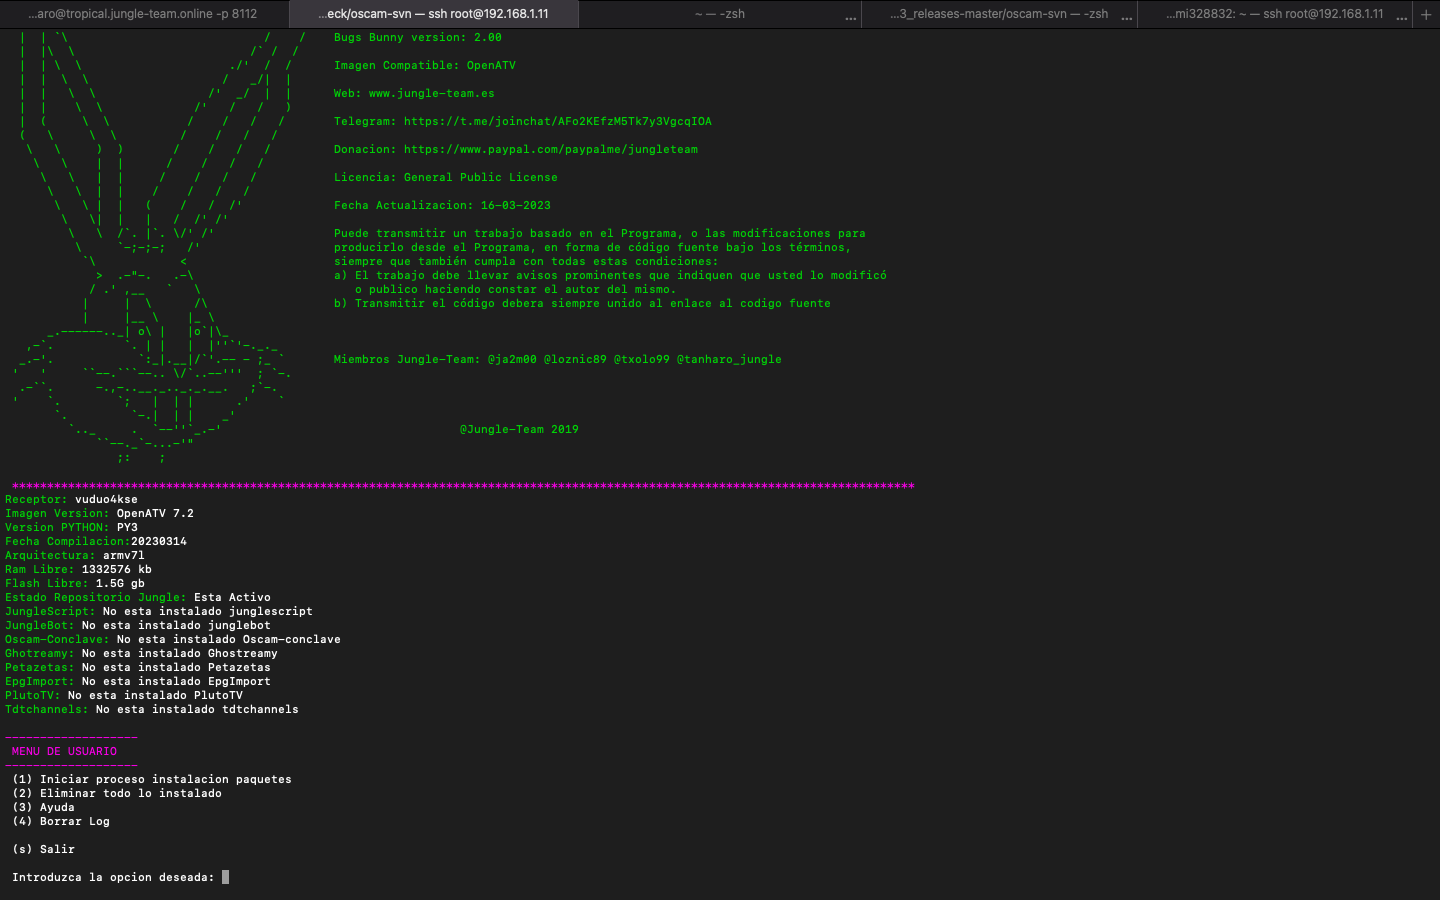
Task: Click the @tanharo_jungle member handle
Action: (729, 359)
